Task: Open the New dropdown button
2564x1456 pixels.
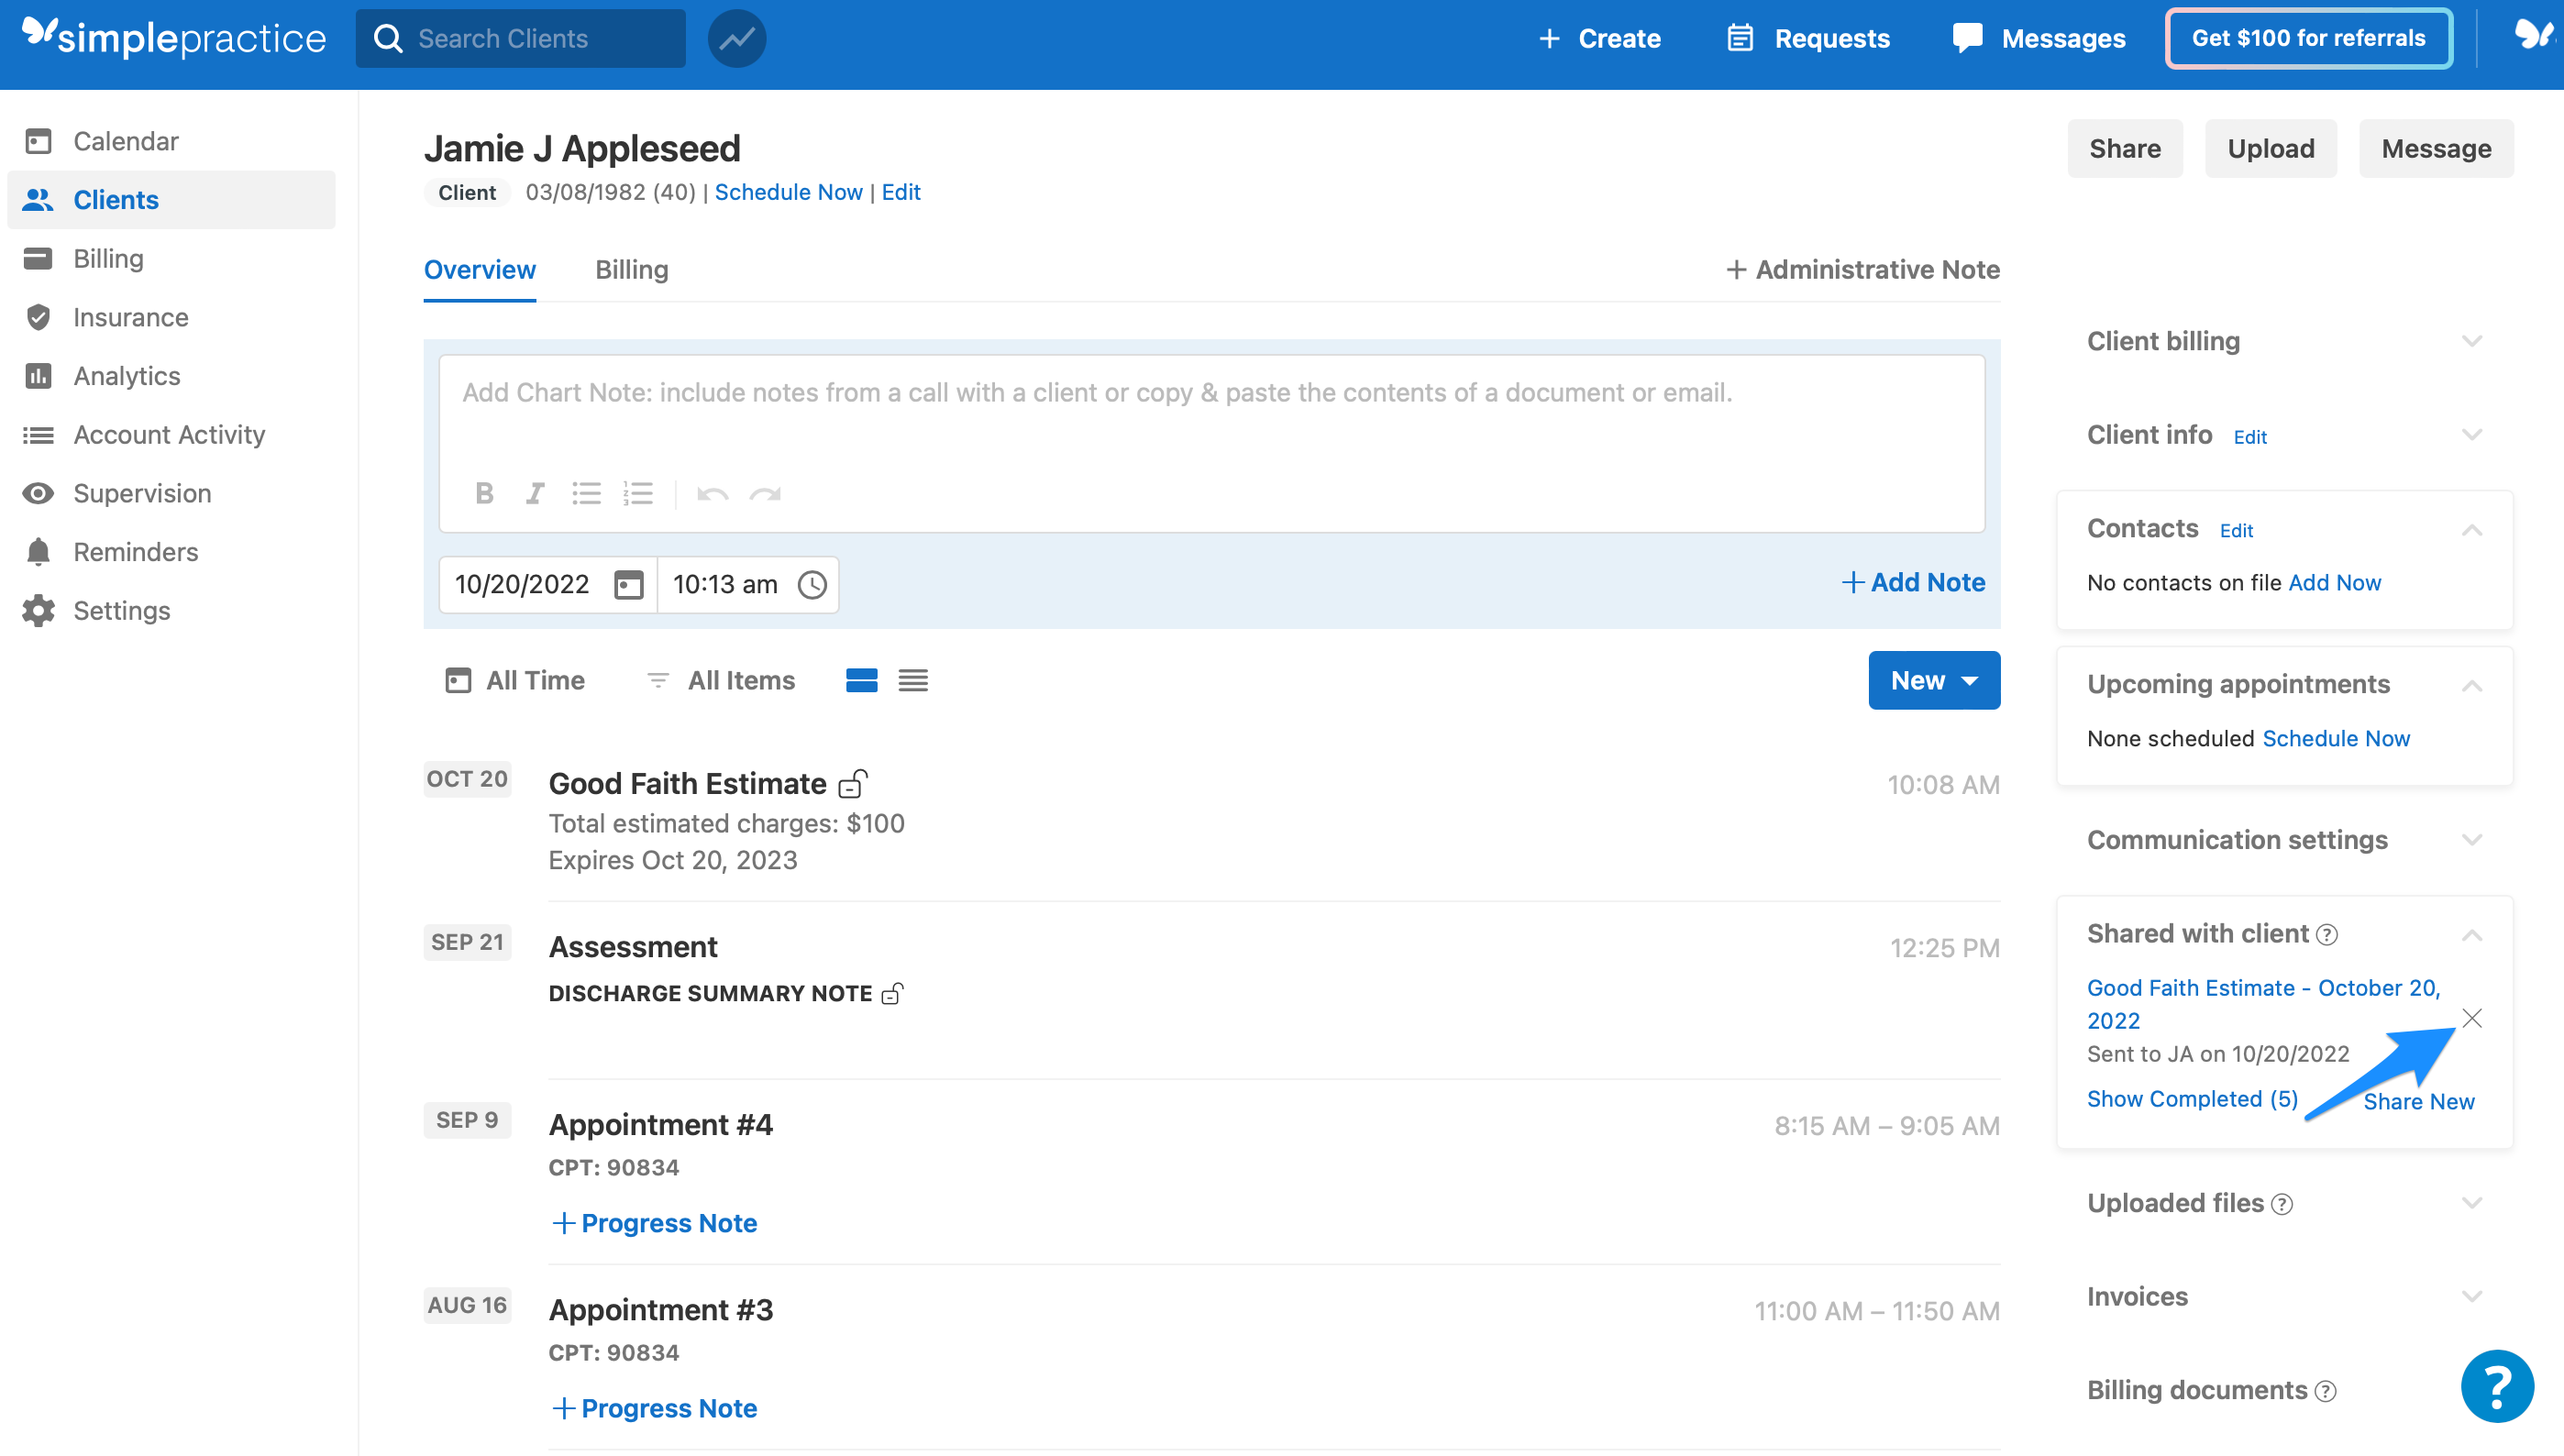Action: click(1934, 681)
